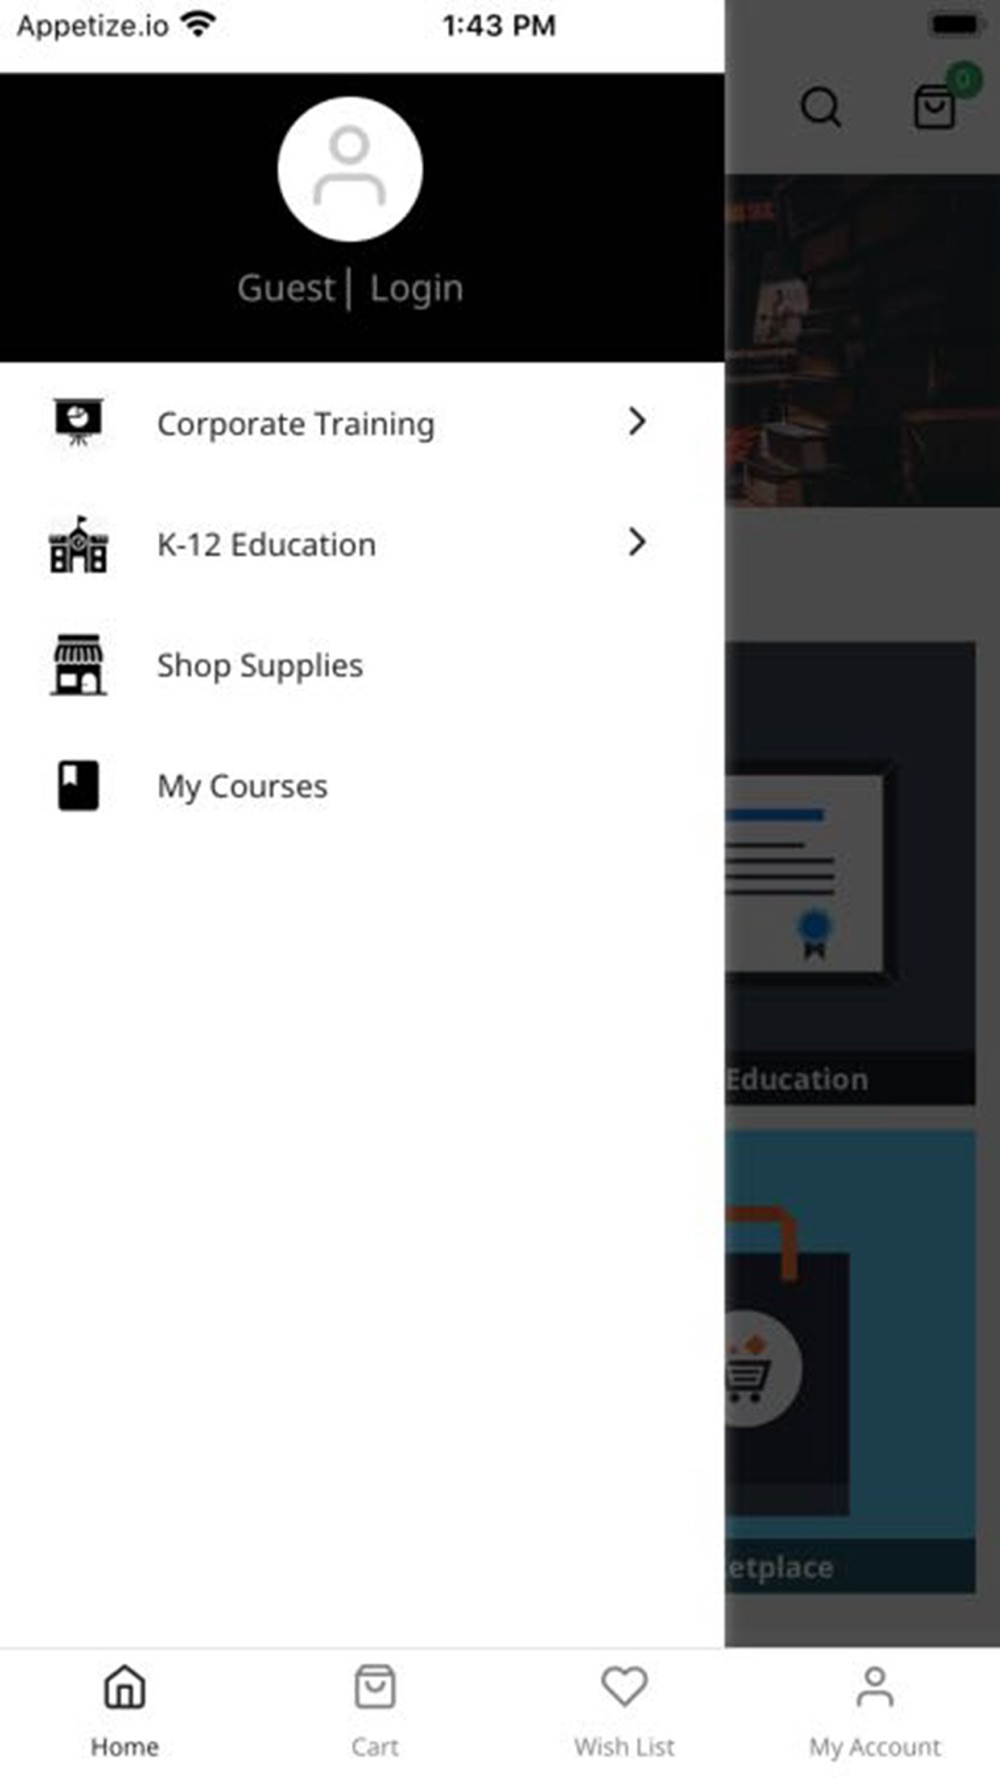Expand the K-12 Education chevron arrow
1000x1778 pixels.
(637, 543)
